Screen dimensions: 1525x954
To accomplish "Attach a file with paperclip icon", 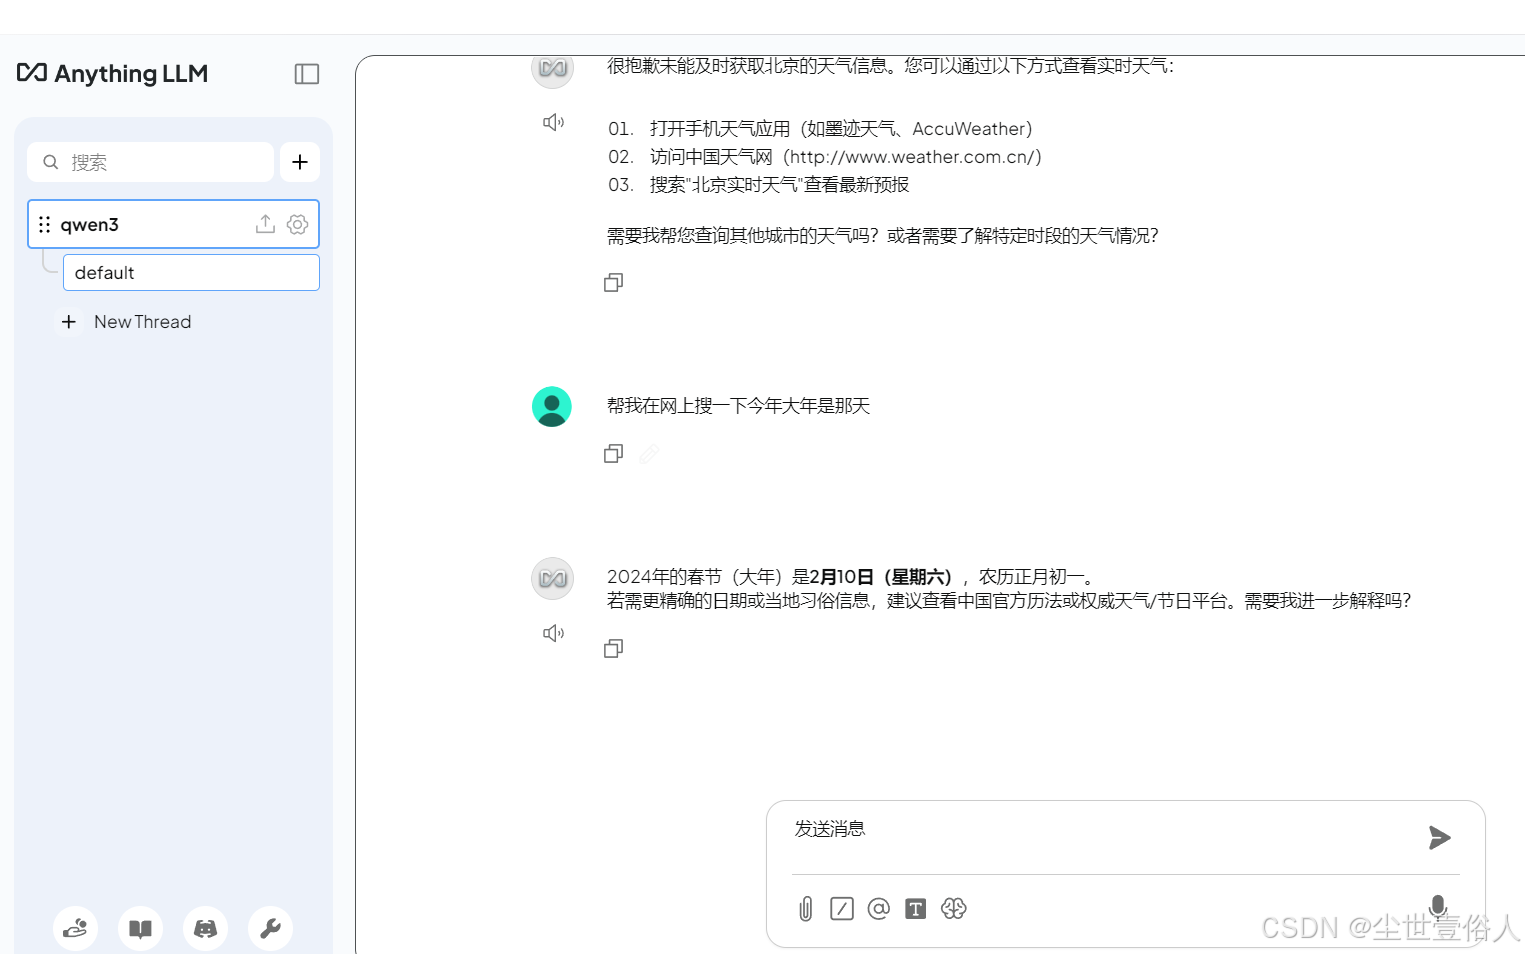I will point(806,909).
